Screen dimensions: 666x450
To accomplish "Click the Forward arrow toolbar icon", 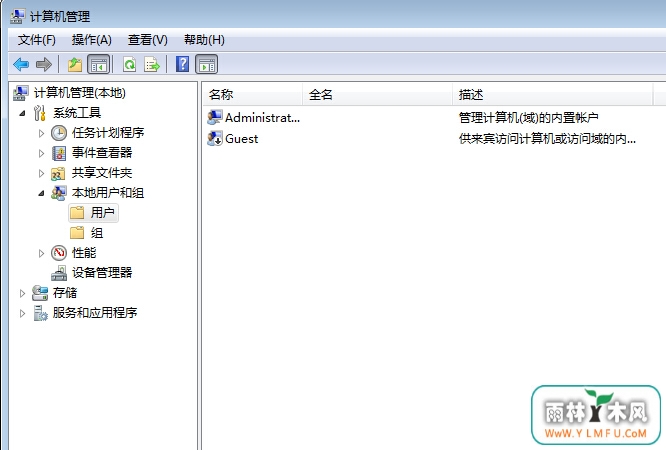I will [44, 65].
